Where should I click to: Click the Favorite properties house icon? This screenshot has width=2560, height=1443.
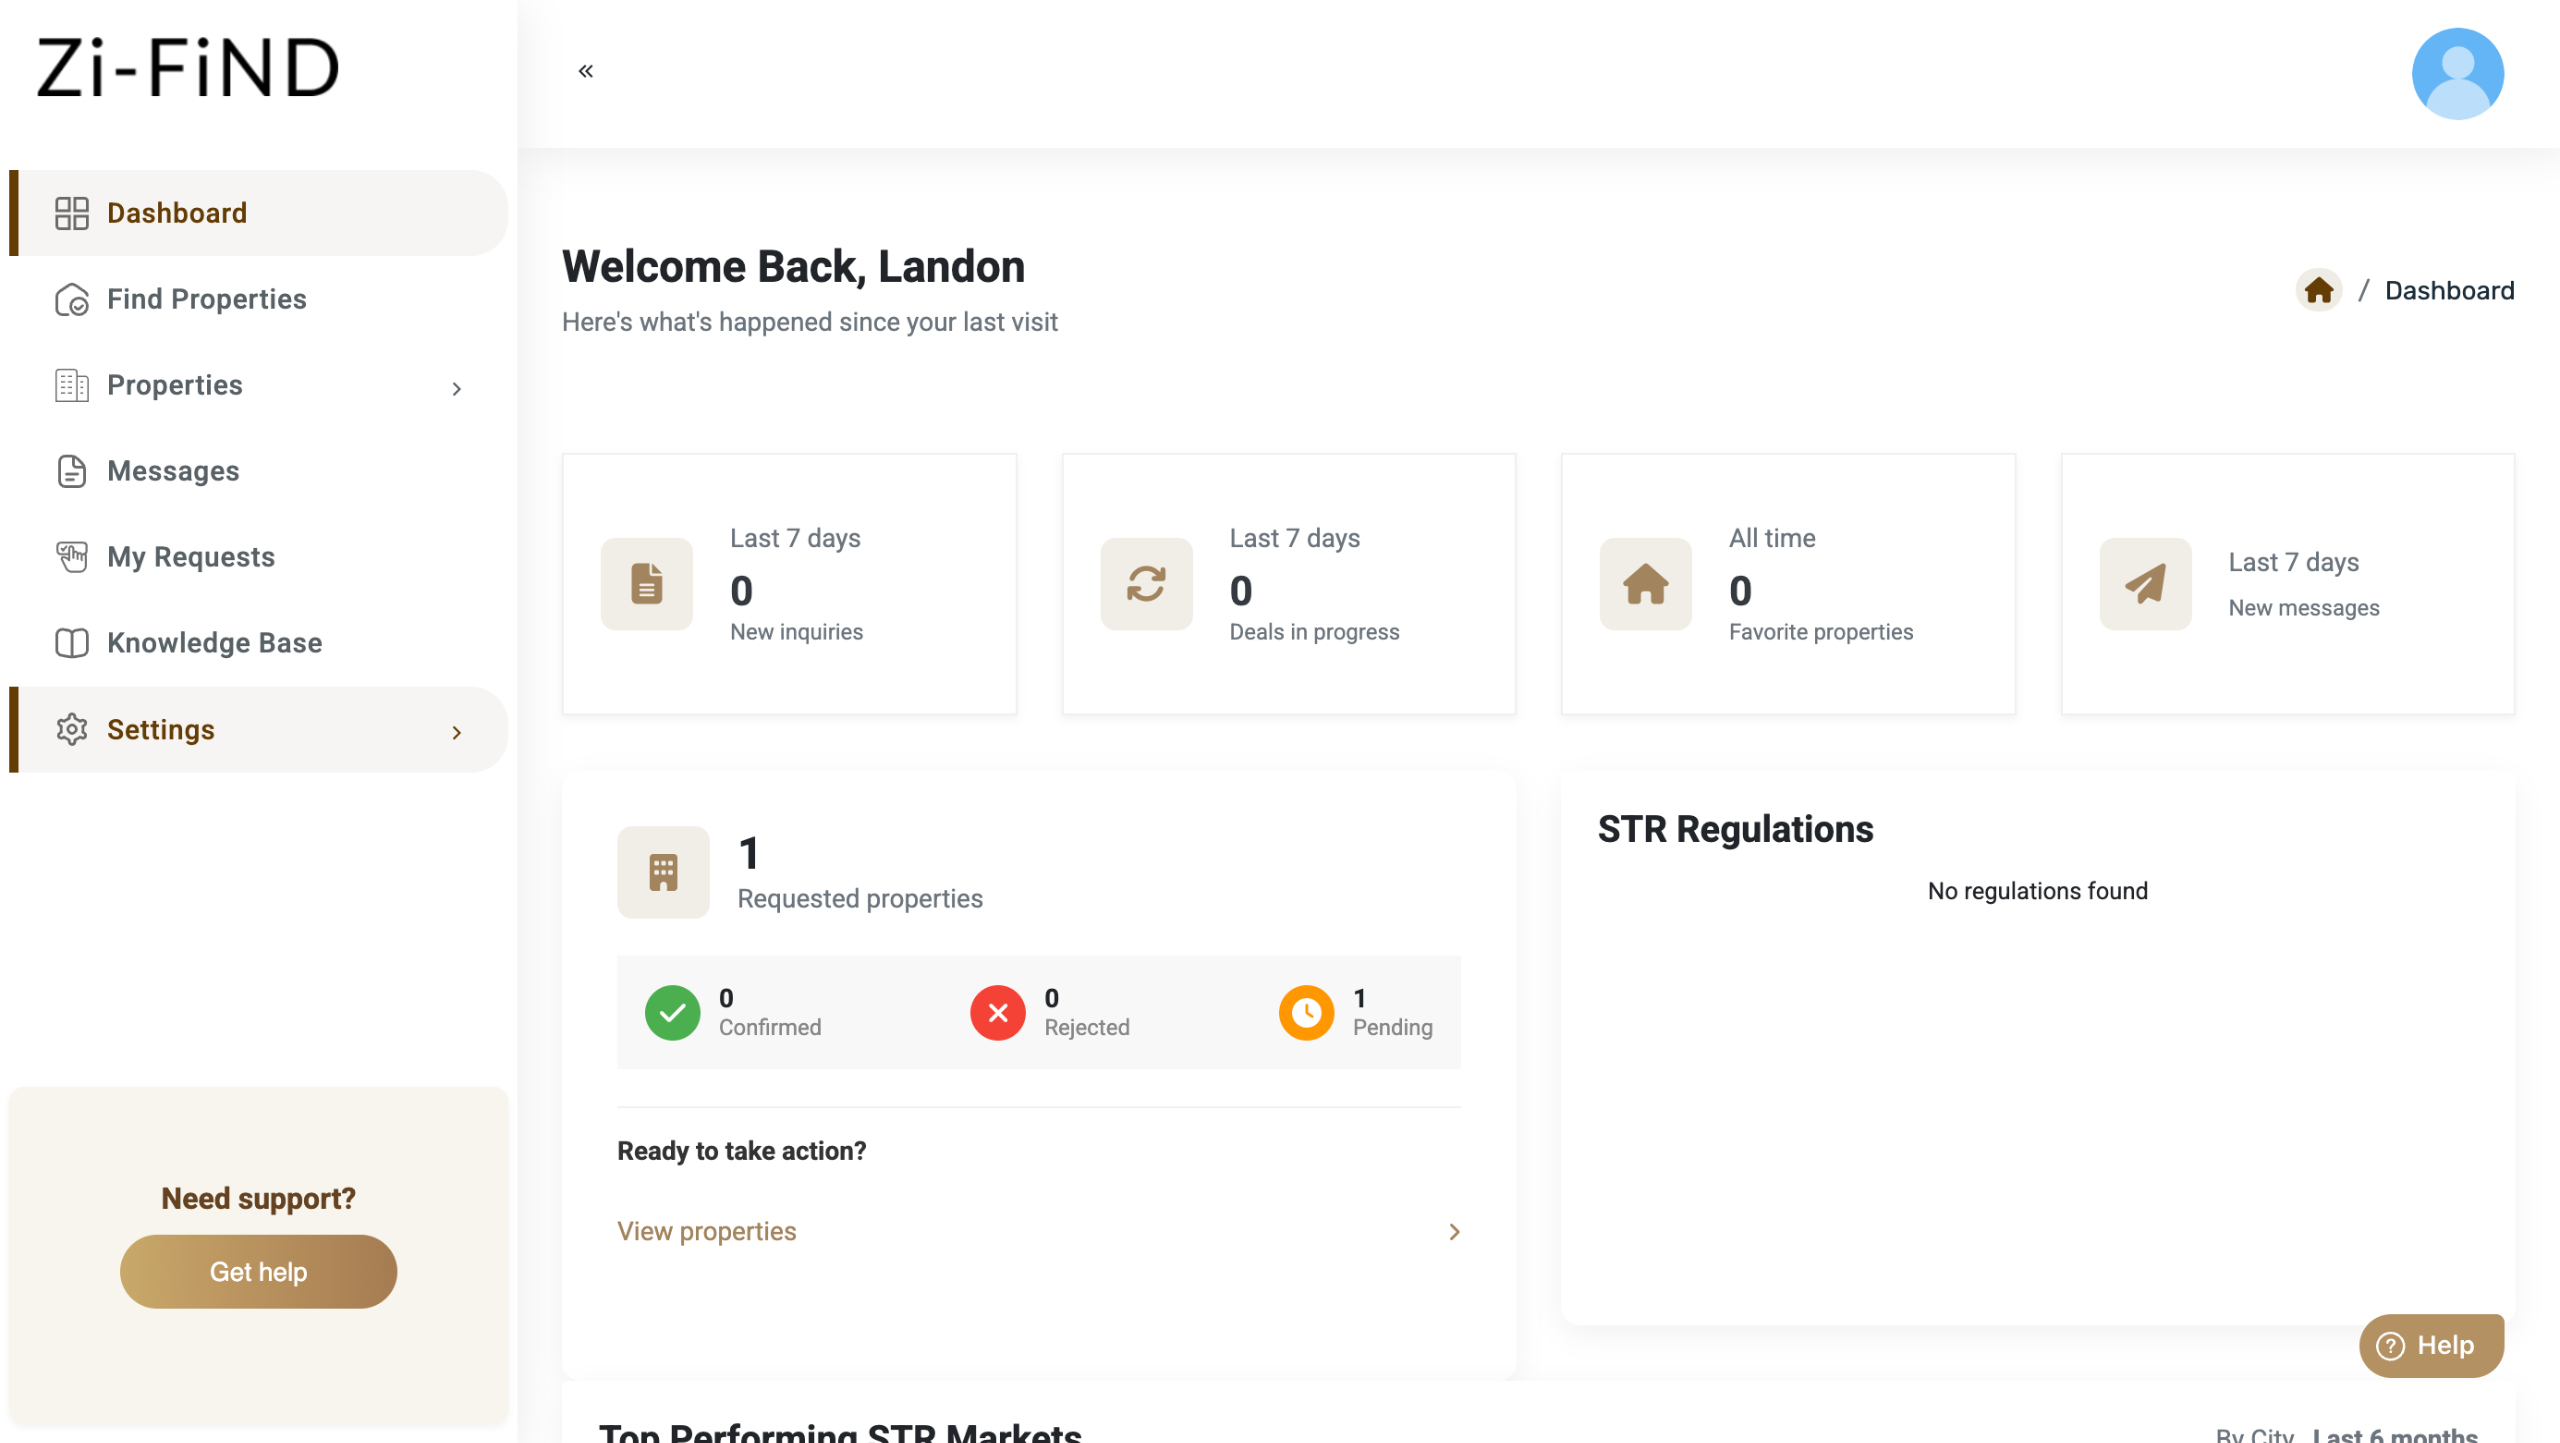click(x=1645, y=584)
